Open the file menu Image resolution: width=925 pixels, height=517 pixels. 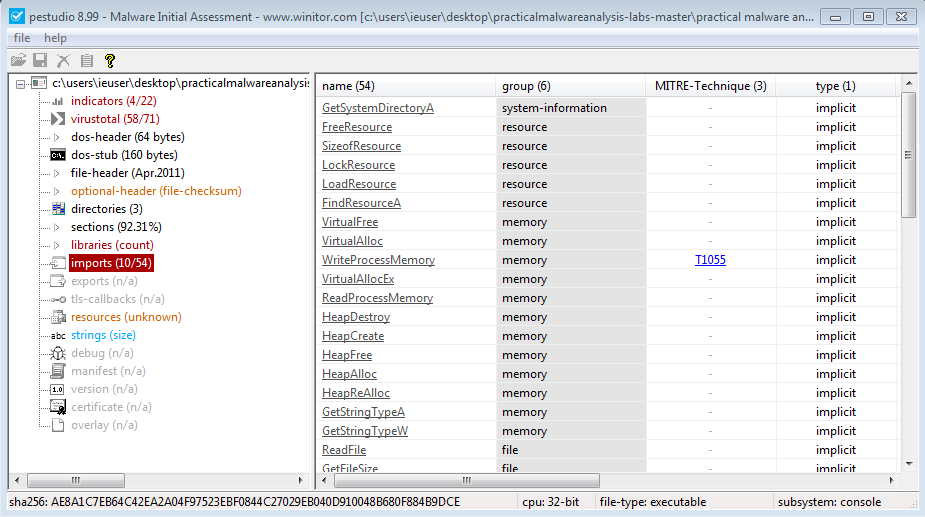[22, 38]
